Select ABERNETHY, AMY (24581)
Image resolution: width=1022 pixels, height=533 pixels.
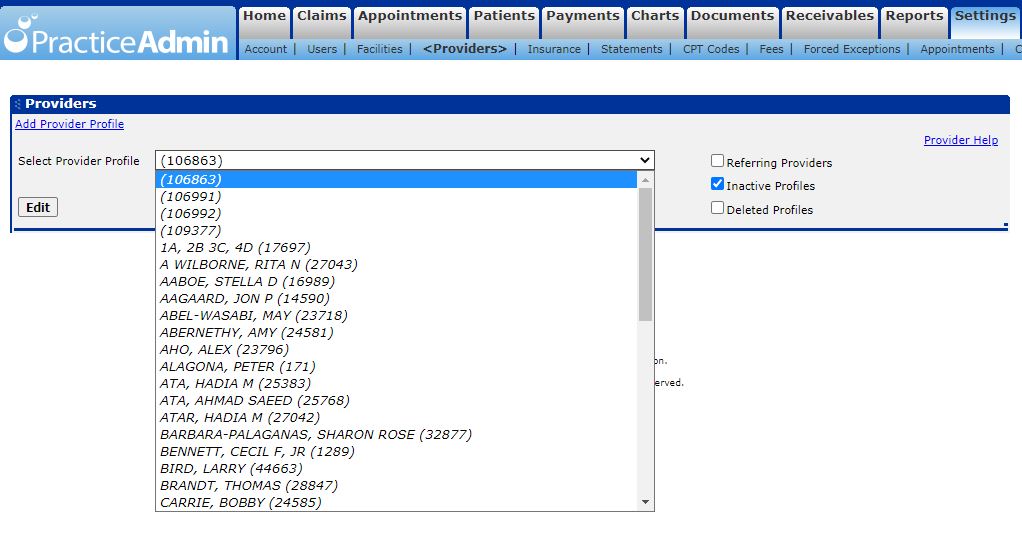tap(396, 332)
